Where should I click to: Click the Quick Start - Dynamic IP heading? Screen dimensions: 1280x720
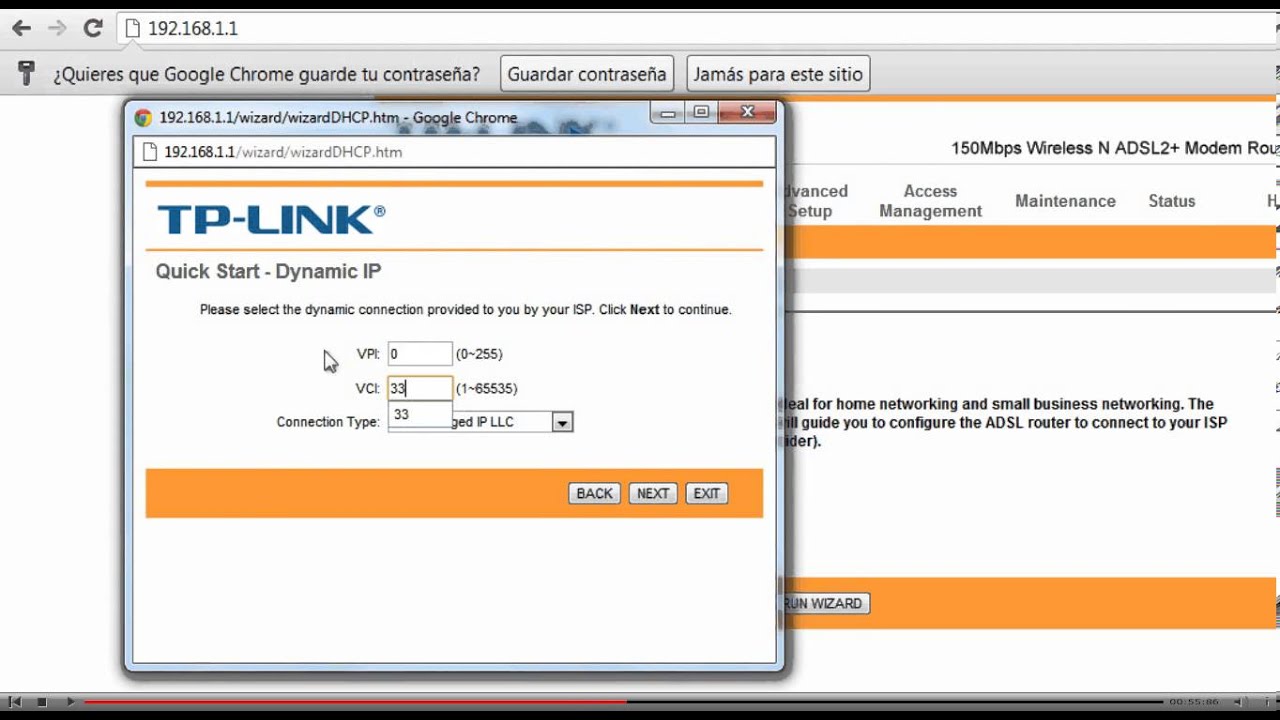coord(268,272)
